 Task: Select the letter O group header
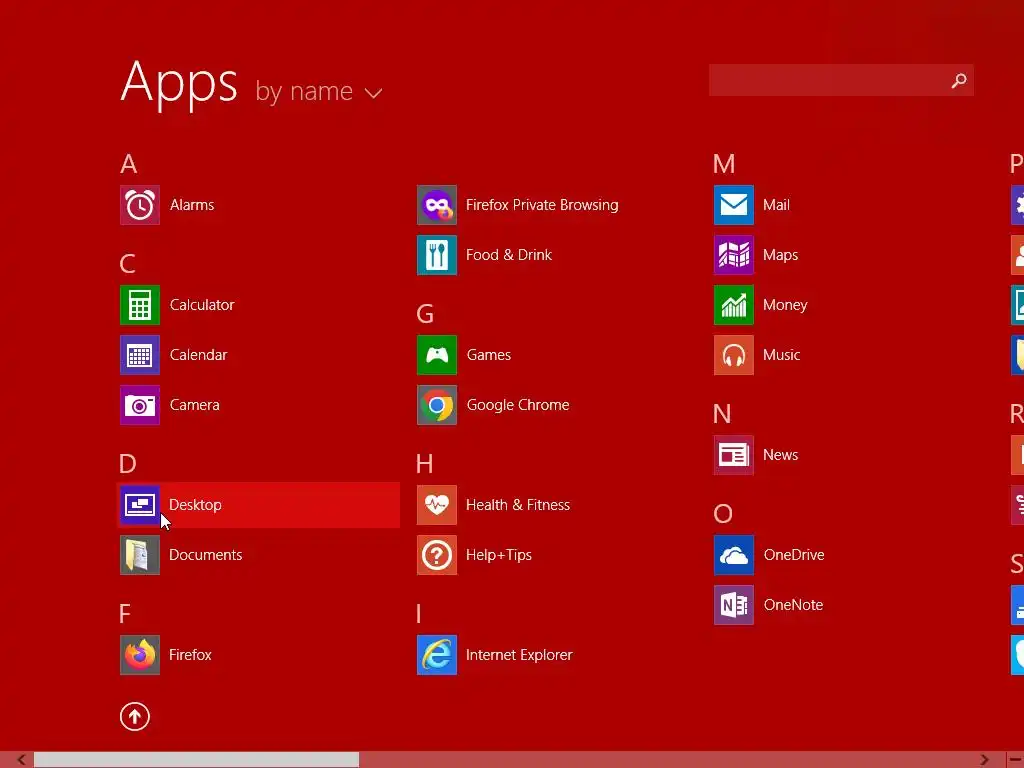point(723,514)
